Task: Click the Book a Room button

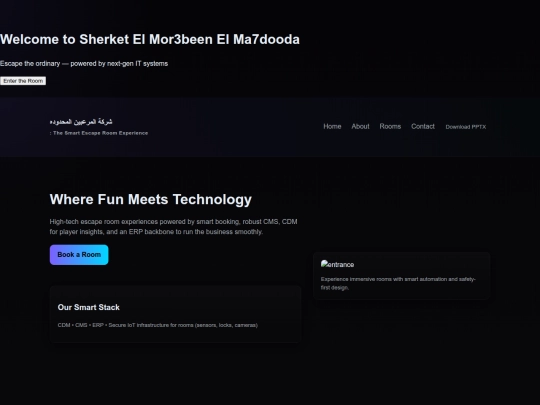Action: point(79,255)
